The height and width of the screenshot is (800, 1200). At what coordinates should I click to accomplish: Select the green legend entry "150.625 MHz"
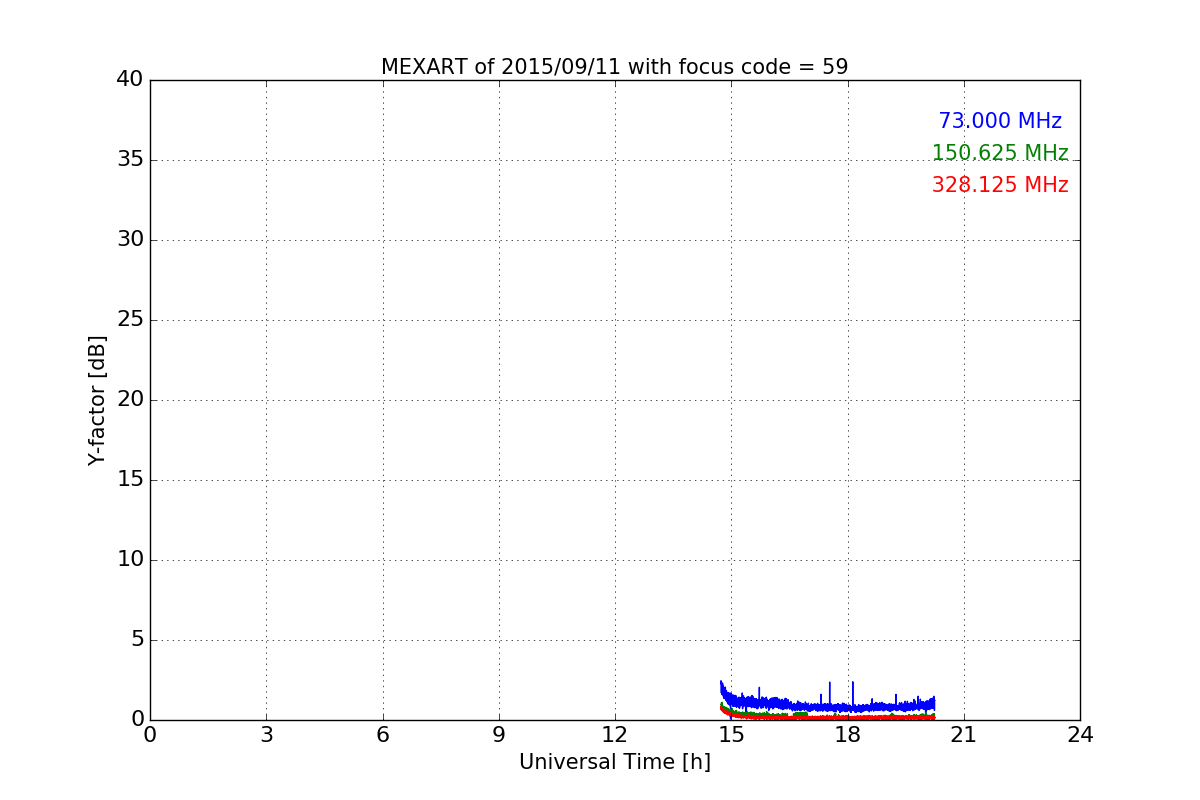click(x=1000, y=153)
